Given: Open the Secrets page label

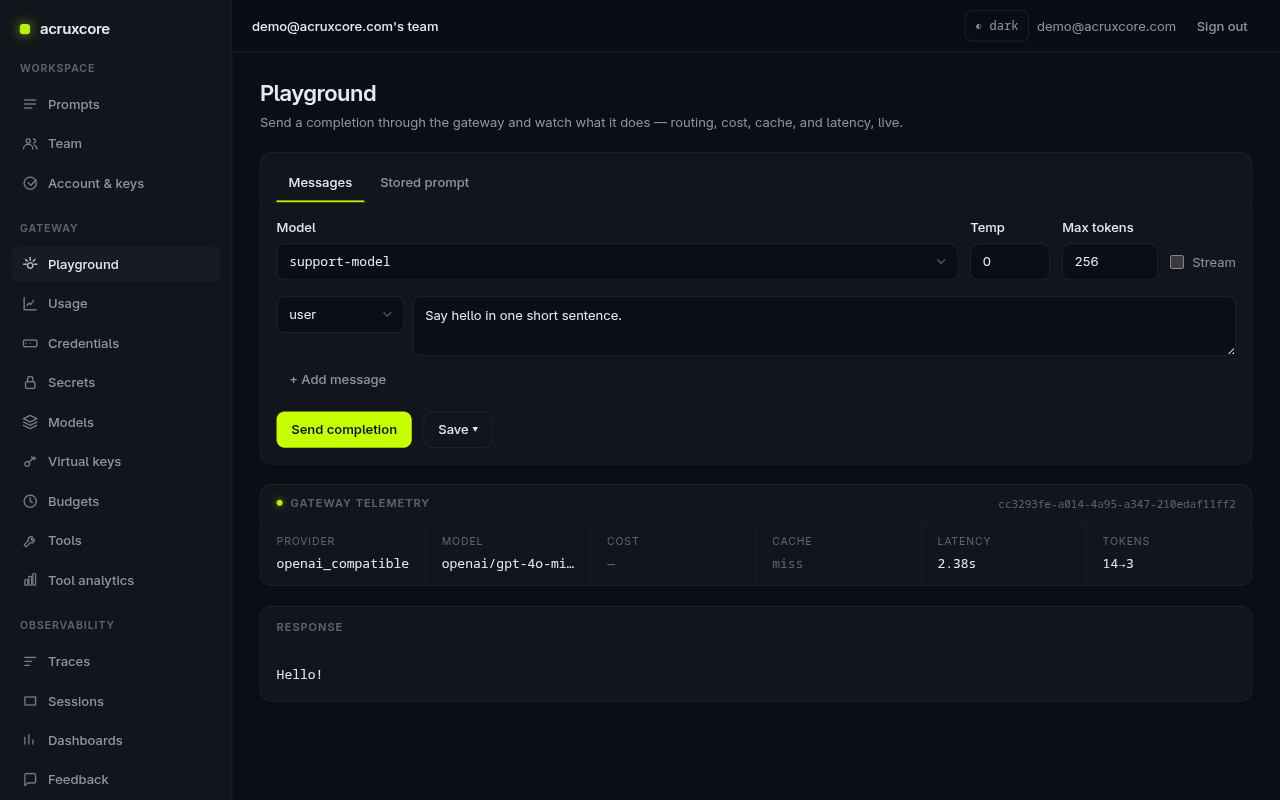Looking at the screenshot, I should click(72, 382).
